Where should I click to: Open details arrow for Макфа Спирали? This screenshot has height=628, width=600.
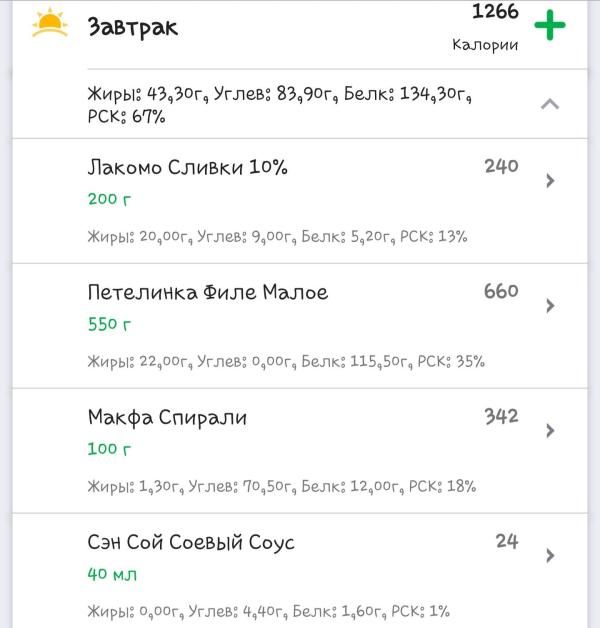point(550,431)
